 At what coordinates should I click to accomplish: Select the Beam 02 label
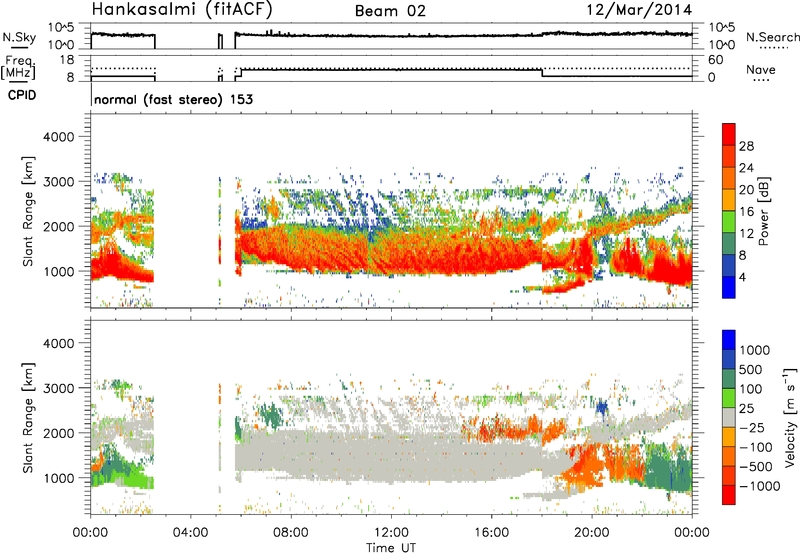[390, 11]
